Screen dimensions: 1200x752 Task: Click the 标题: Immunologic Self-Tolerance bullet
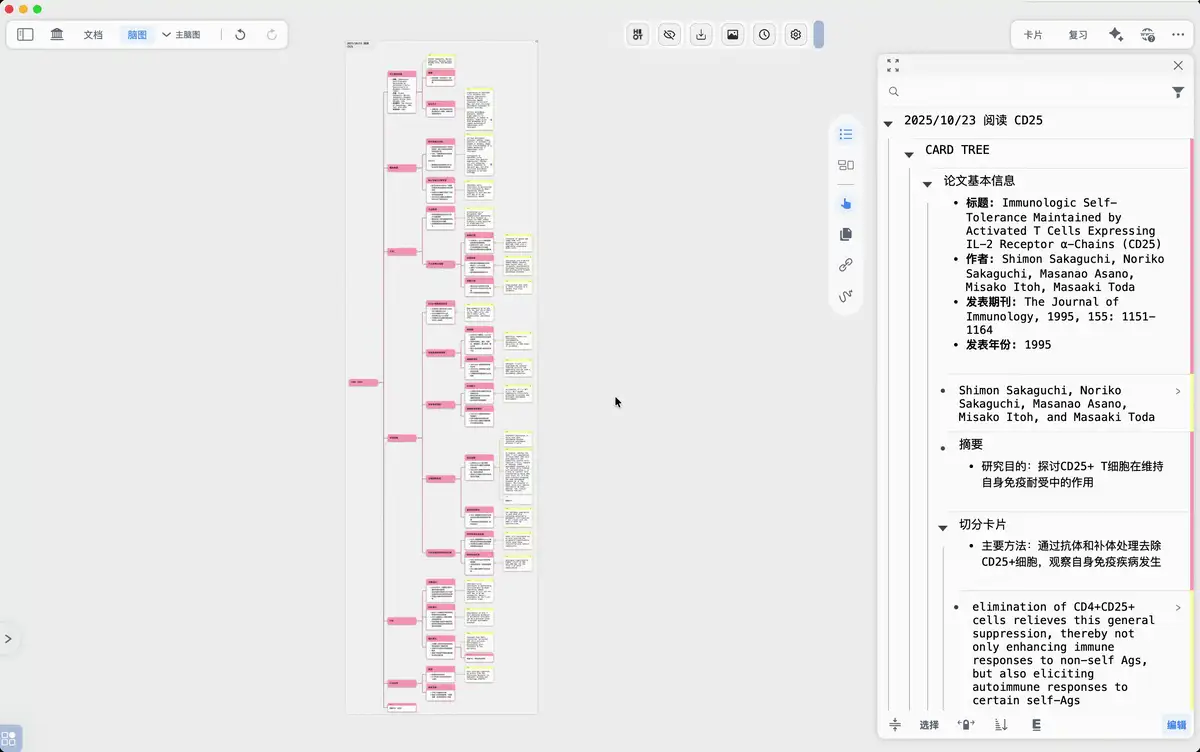1063,223
